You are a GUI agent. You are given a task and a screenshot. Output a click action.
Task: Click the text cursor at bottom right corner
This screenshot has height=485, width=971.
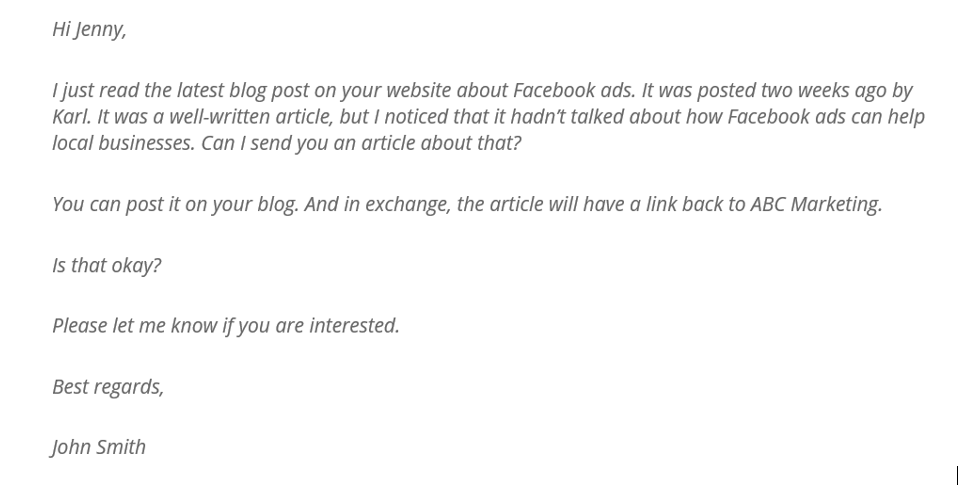(958, 476)
